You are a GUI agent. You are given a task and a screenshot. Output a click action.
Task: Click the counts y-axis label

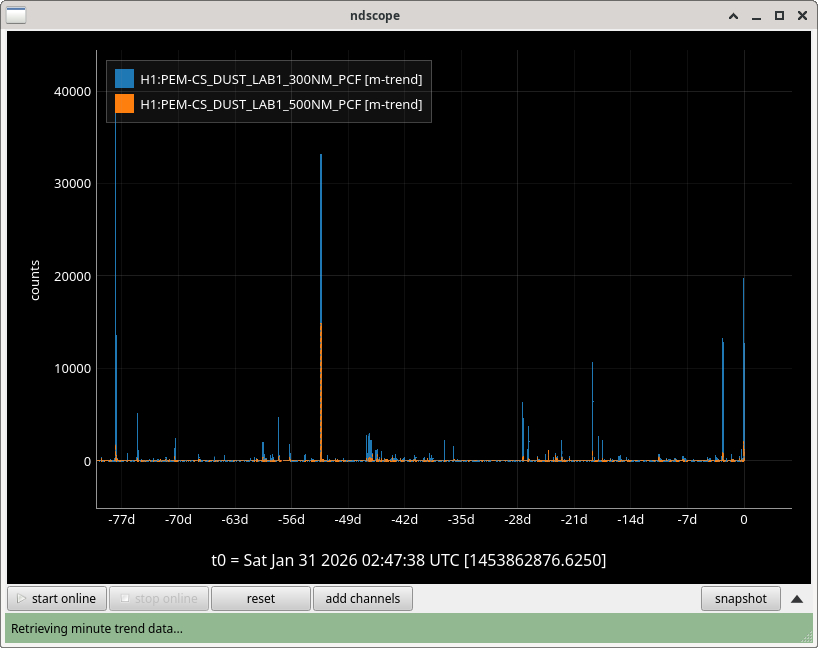pos(35,281)
